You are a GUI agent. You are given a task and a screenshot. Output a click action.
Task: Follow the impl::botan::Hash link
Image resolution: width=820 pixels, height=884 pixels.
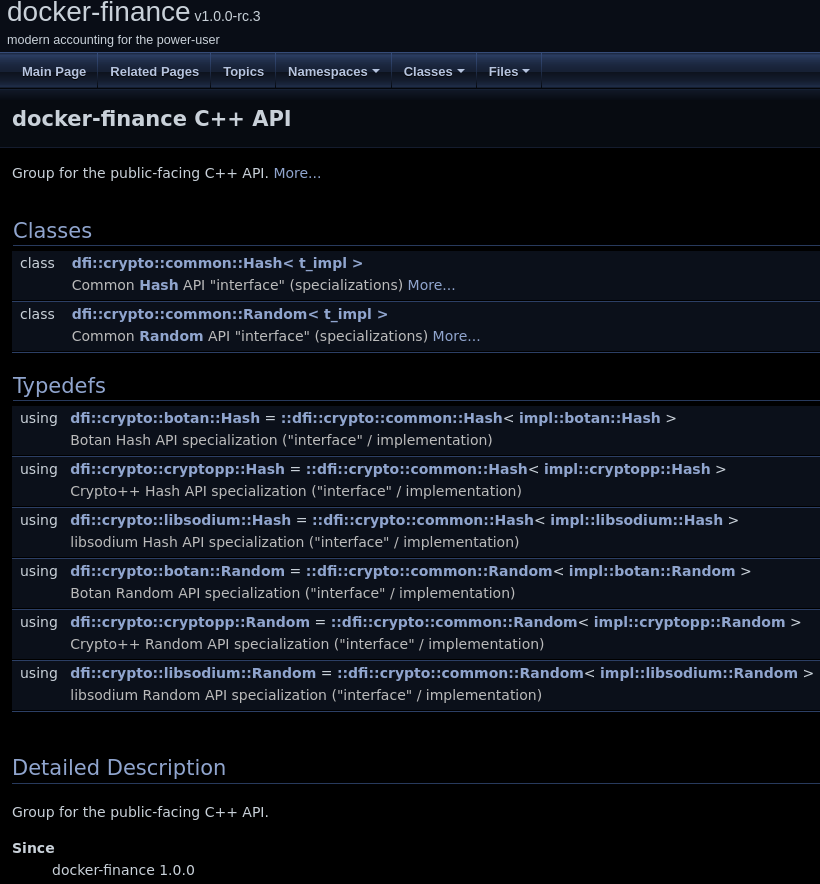589,418
